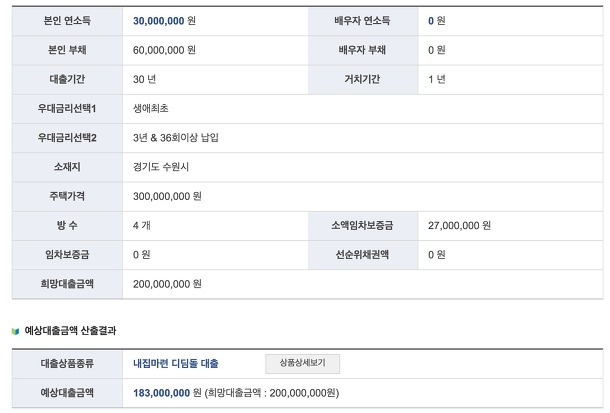Click the 상품상세보기 button
Viewport: 610px width, 413px height.
pyautogui.click(x=302, y=363)
